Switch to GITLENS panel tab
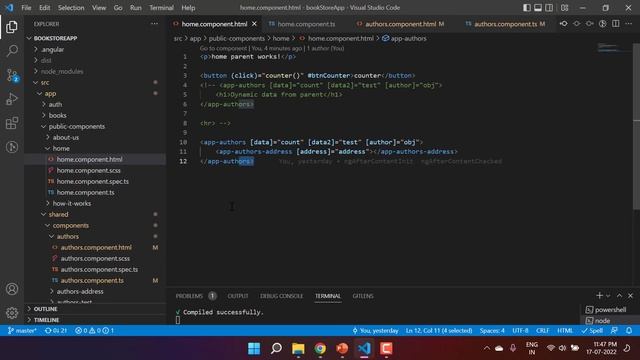 tap(363, 296)
